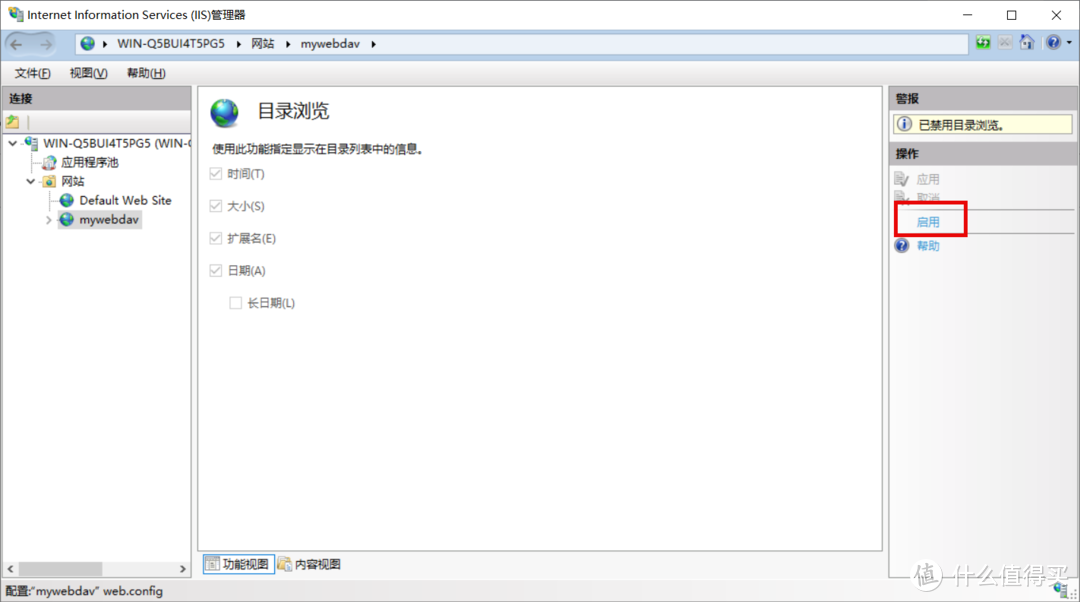Collapse the 网站 tree folder

pos(31,182)
